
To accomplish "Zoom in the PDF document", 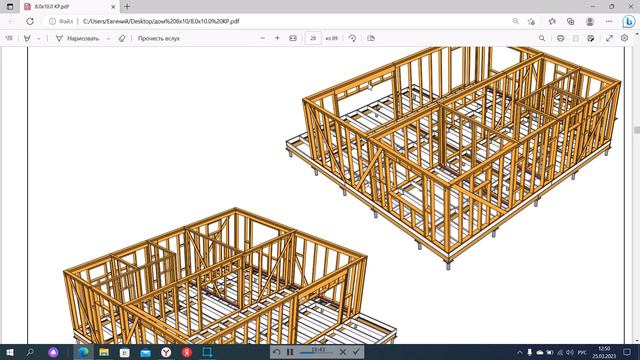I will click(277, 38).
